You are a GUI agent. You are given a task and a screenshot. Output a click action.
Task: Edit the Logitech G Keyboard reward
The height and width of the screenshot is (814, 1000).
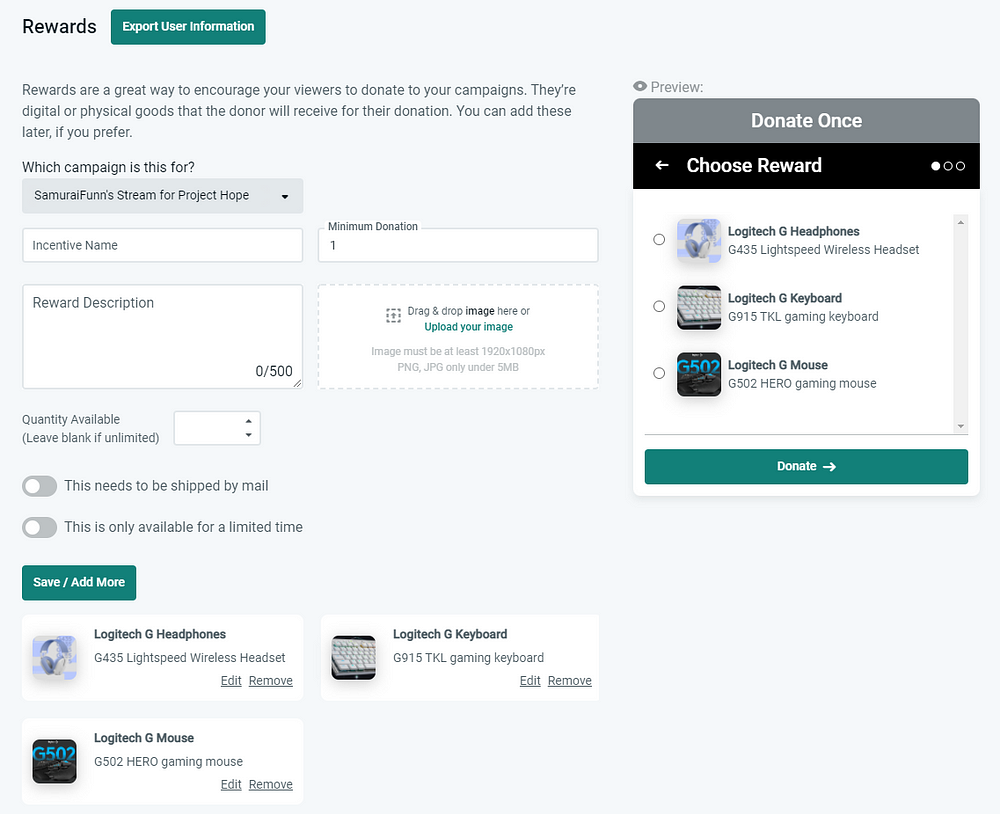coord(530,681)
